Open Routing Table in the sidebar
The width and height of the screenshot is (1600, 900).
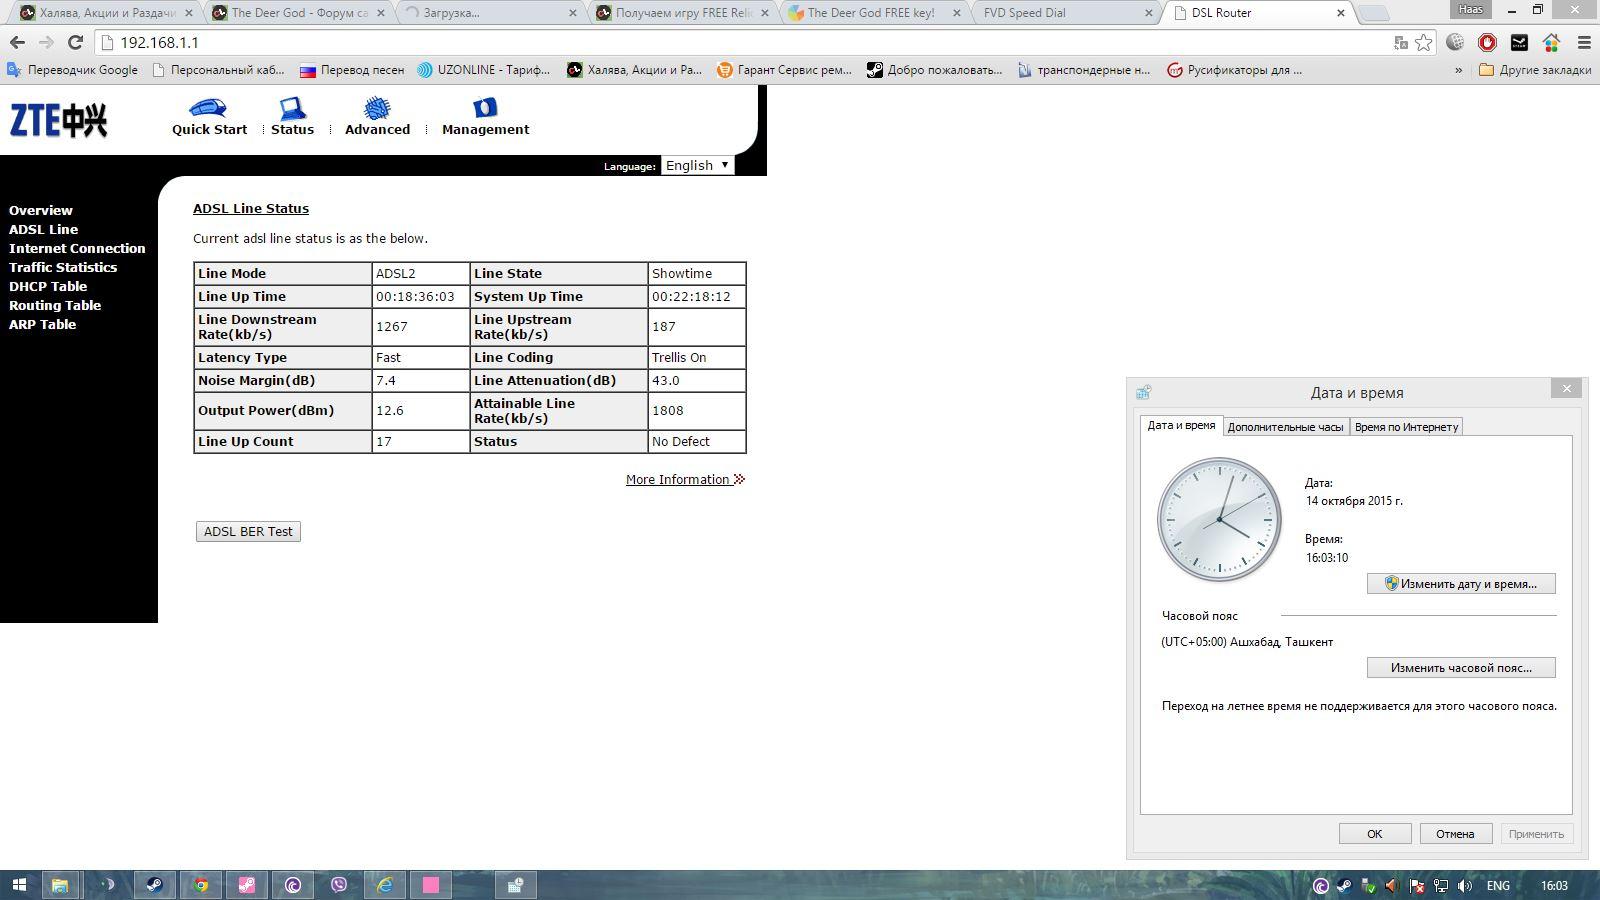55,305
